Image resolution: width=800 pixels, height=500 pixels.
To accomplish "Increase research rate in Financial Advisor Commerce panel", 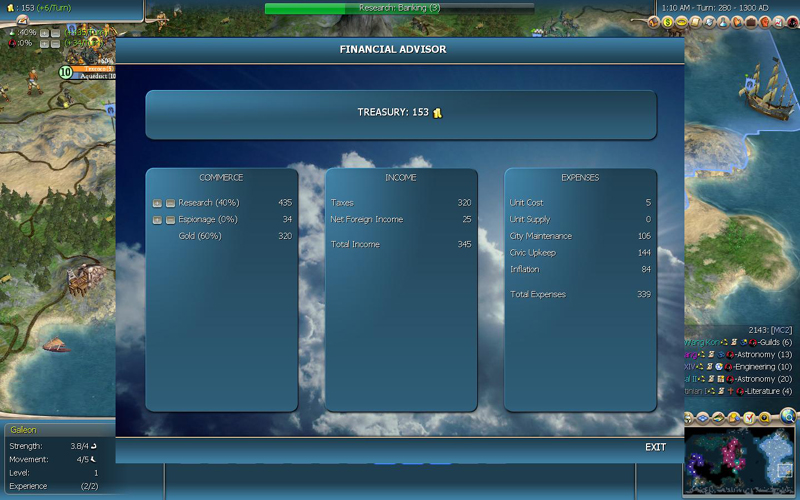I will [x=157, y=203].
